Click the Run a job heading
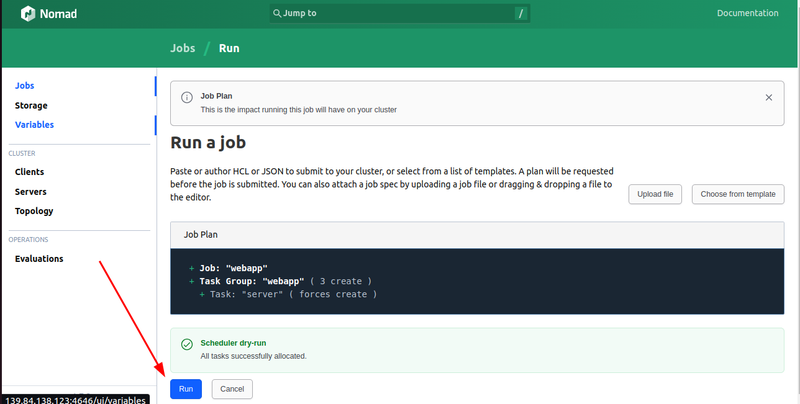The image size is (800, 404). (x=208, y=142)
